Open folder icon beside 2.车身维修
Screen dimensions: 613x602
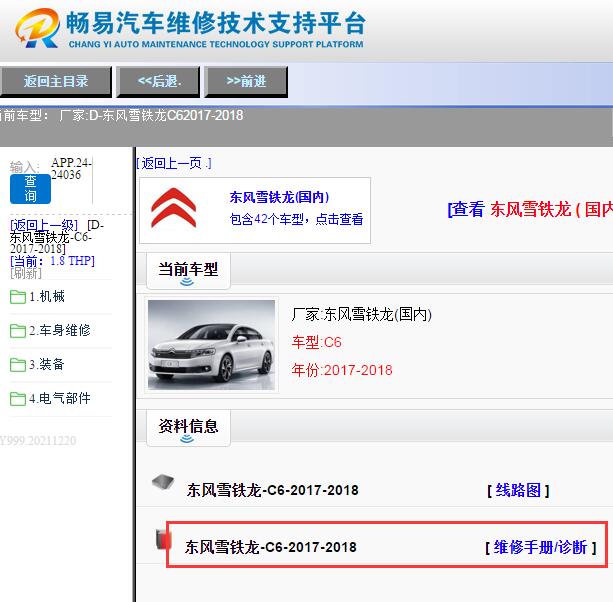18,331
